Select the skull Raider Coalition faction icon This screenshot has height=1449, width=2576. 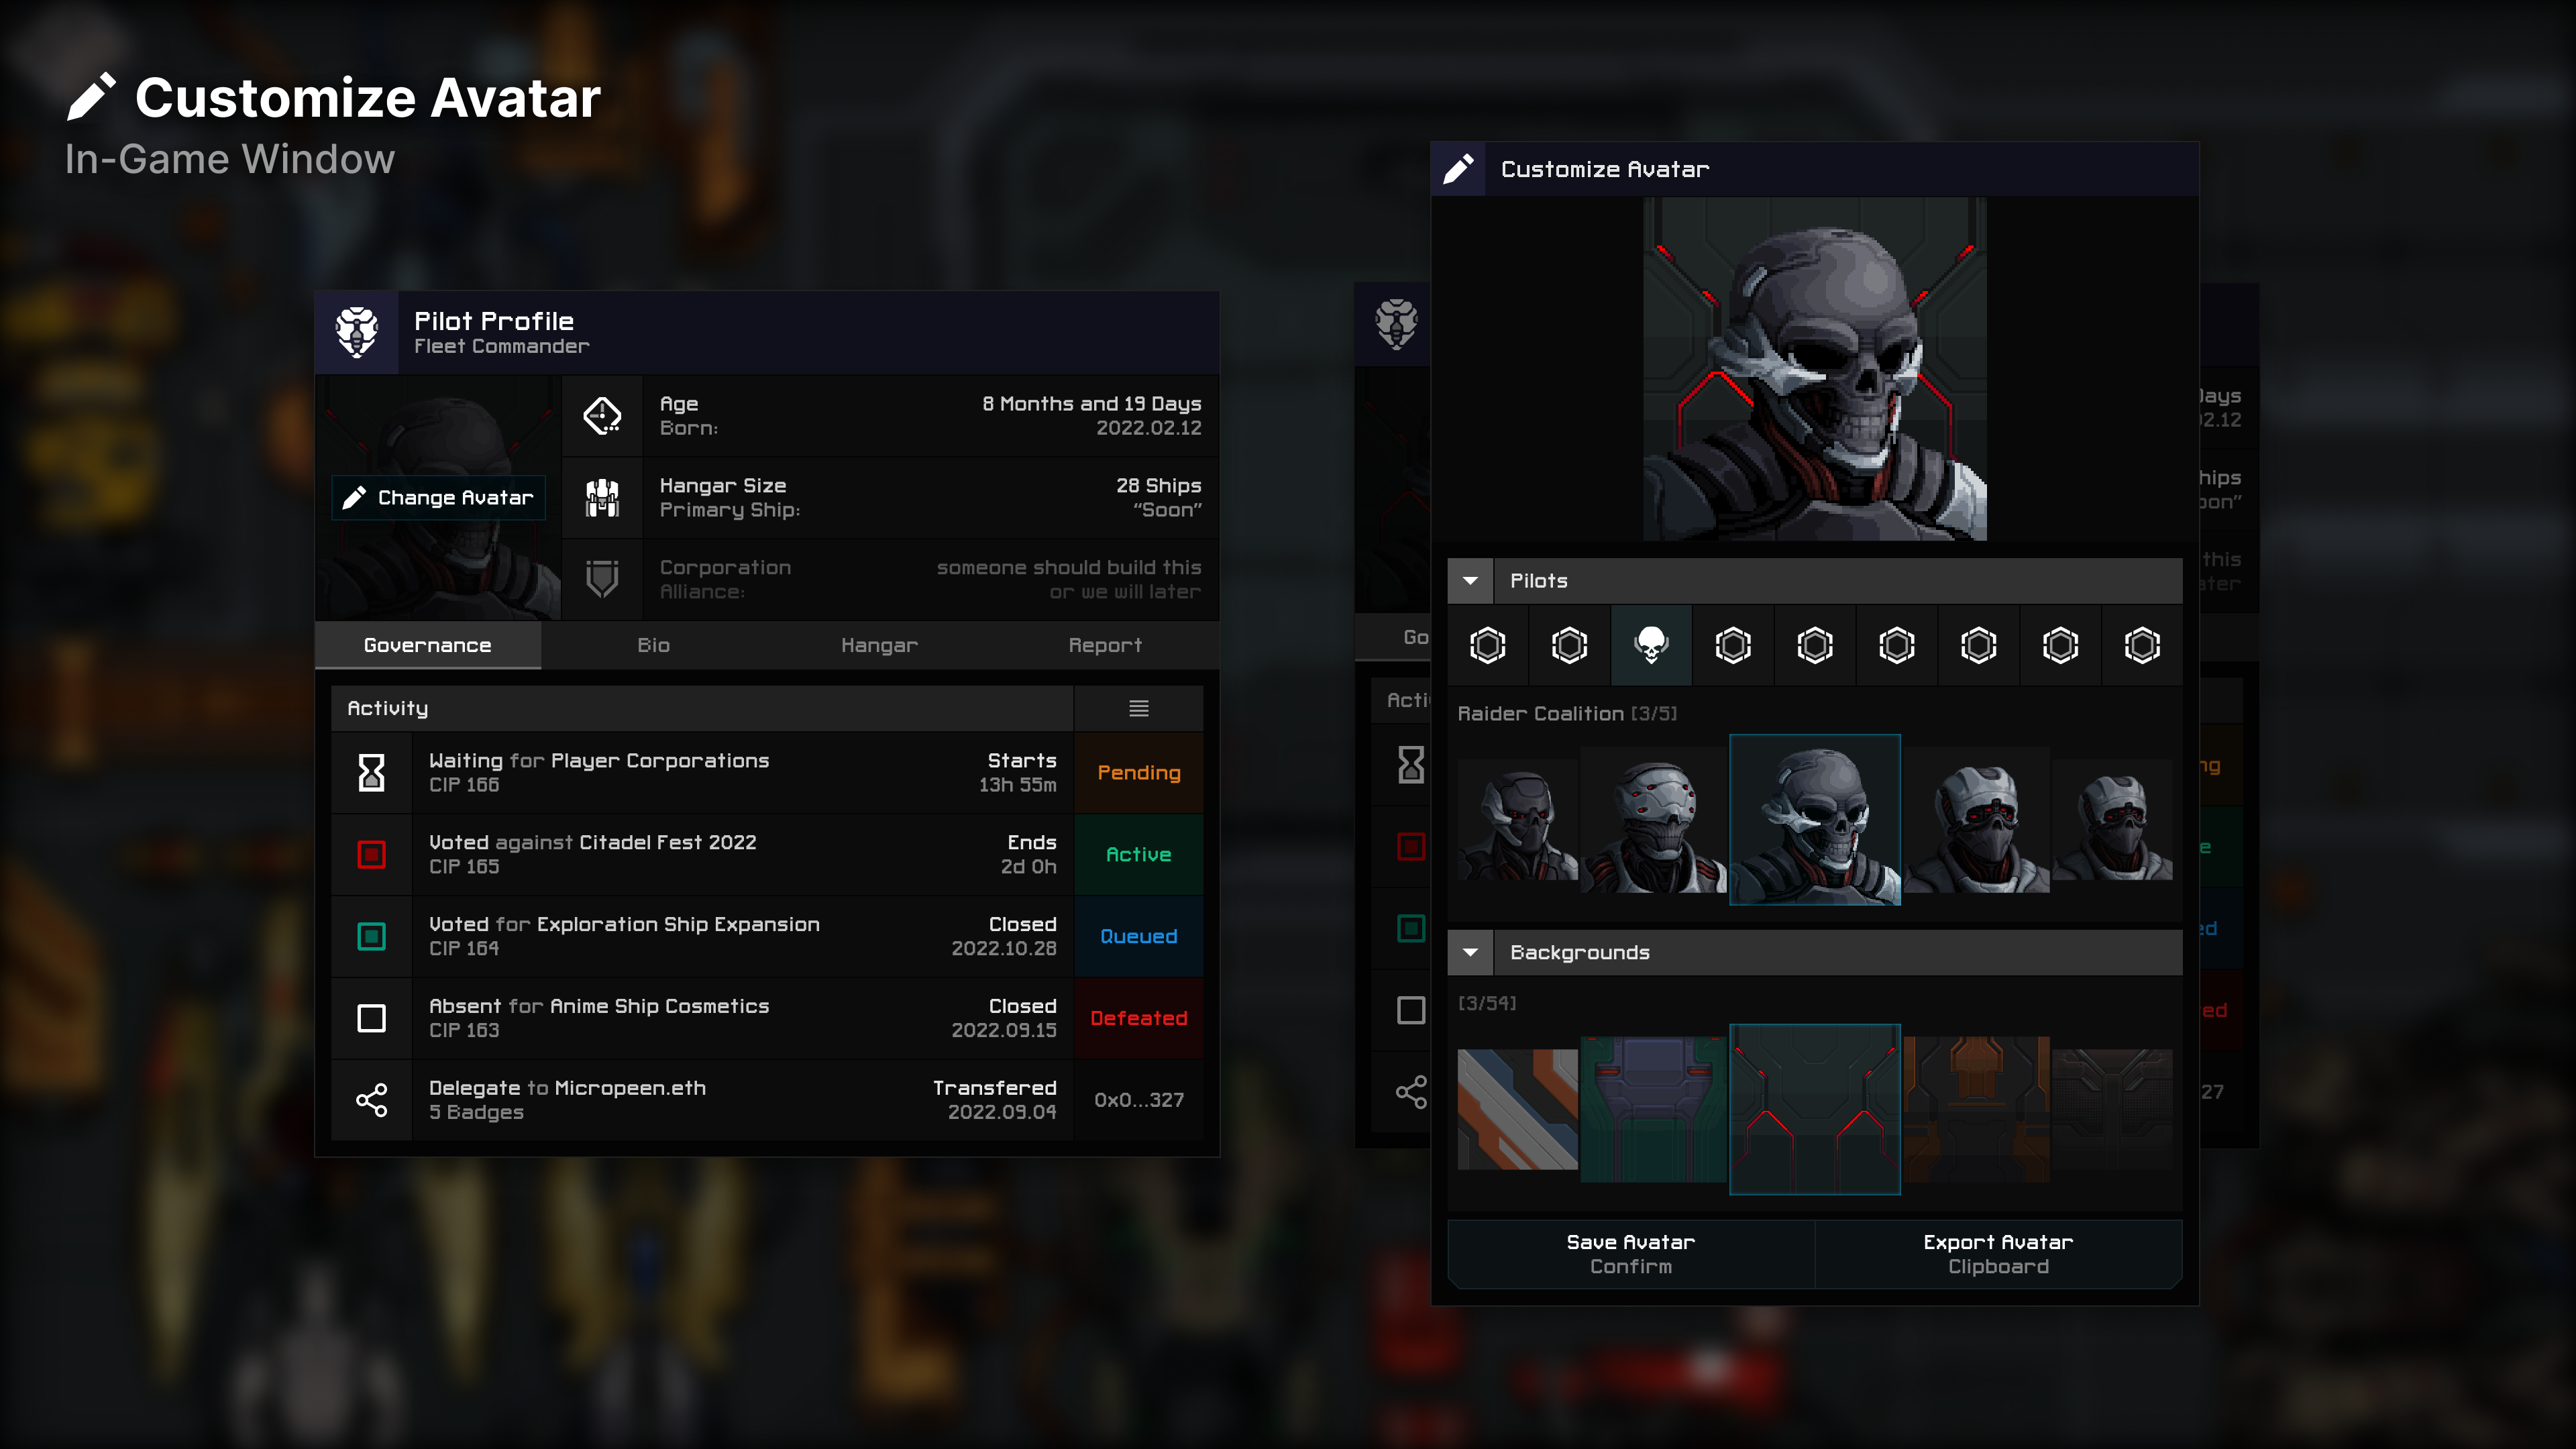click(1651, 645)
